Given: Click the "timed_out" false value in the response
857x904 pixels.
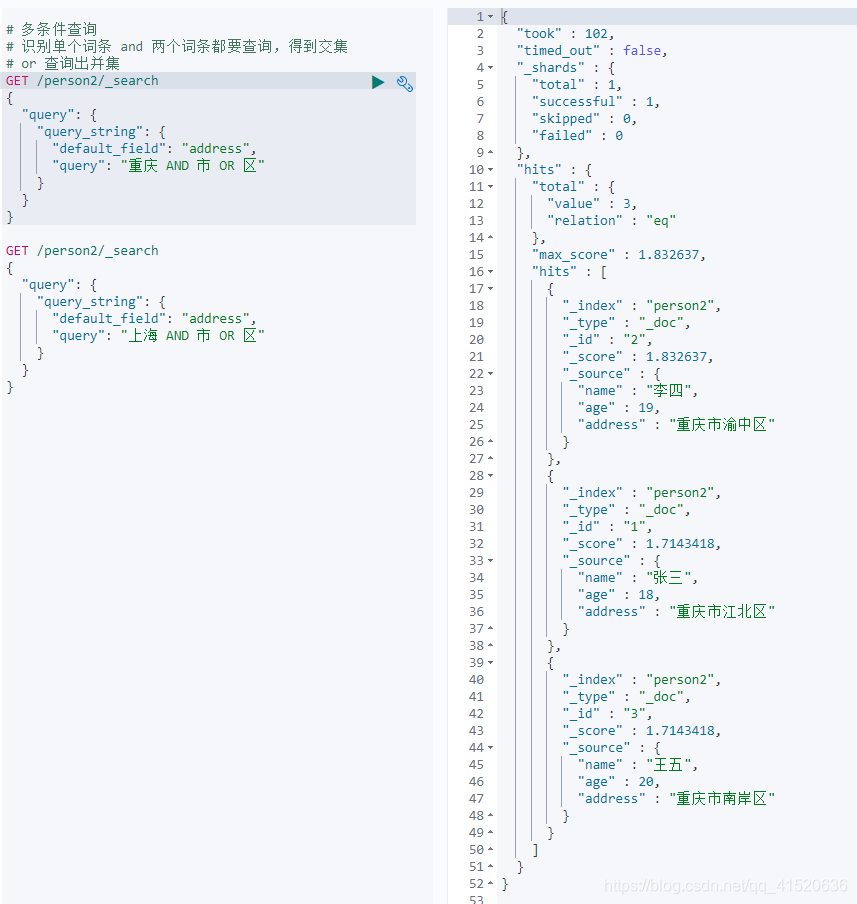Looking at the screenshot, I should 643,51.
